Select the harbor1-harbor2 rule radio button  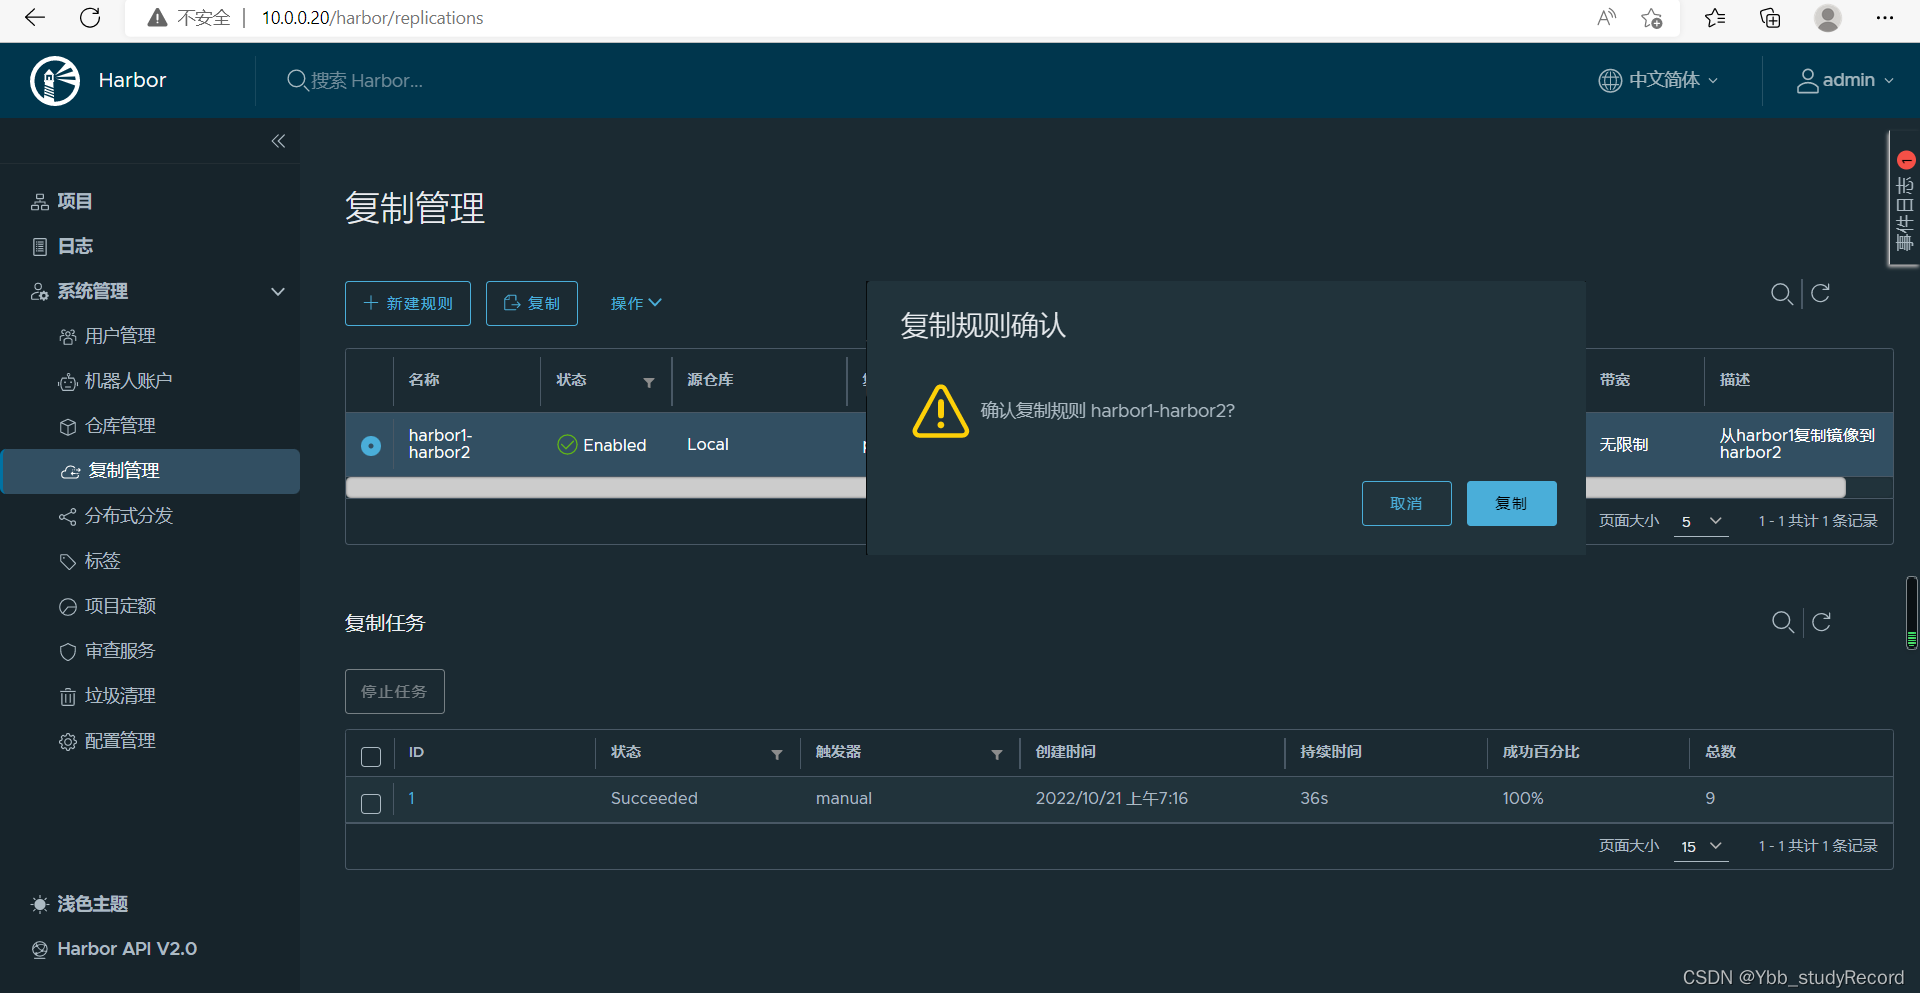click(x=371, y=446)
